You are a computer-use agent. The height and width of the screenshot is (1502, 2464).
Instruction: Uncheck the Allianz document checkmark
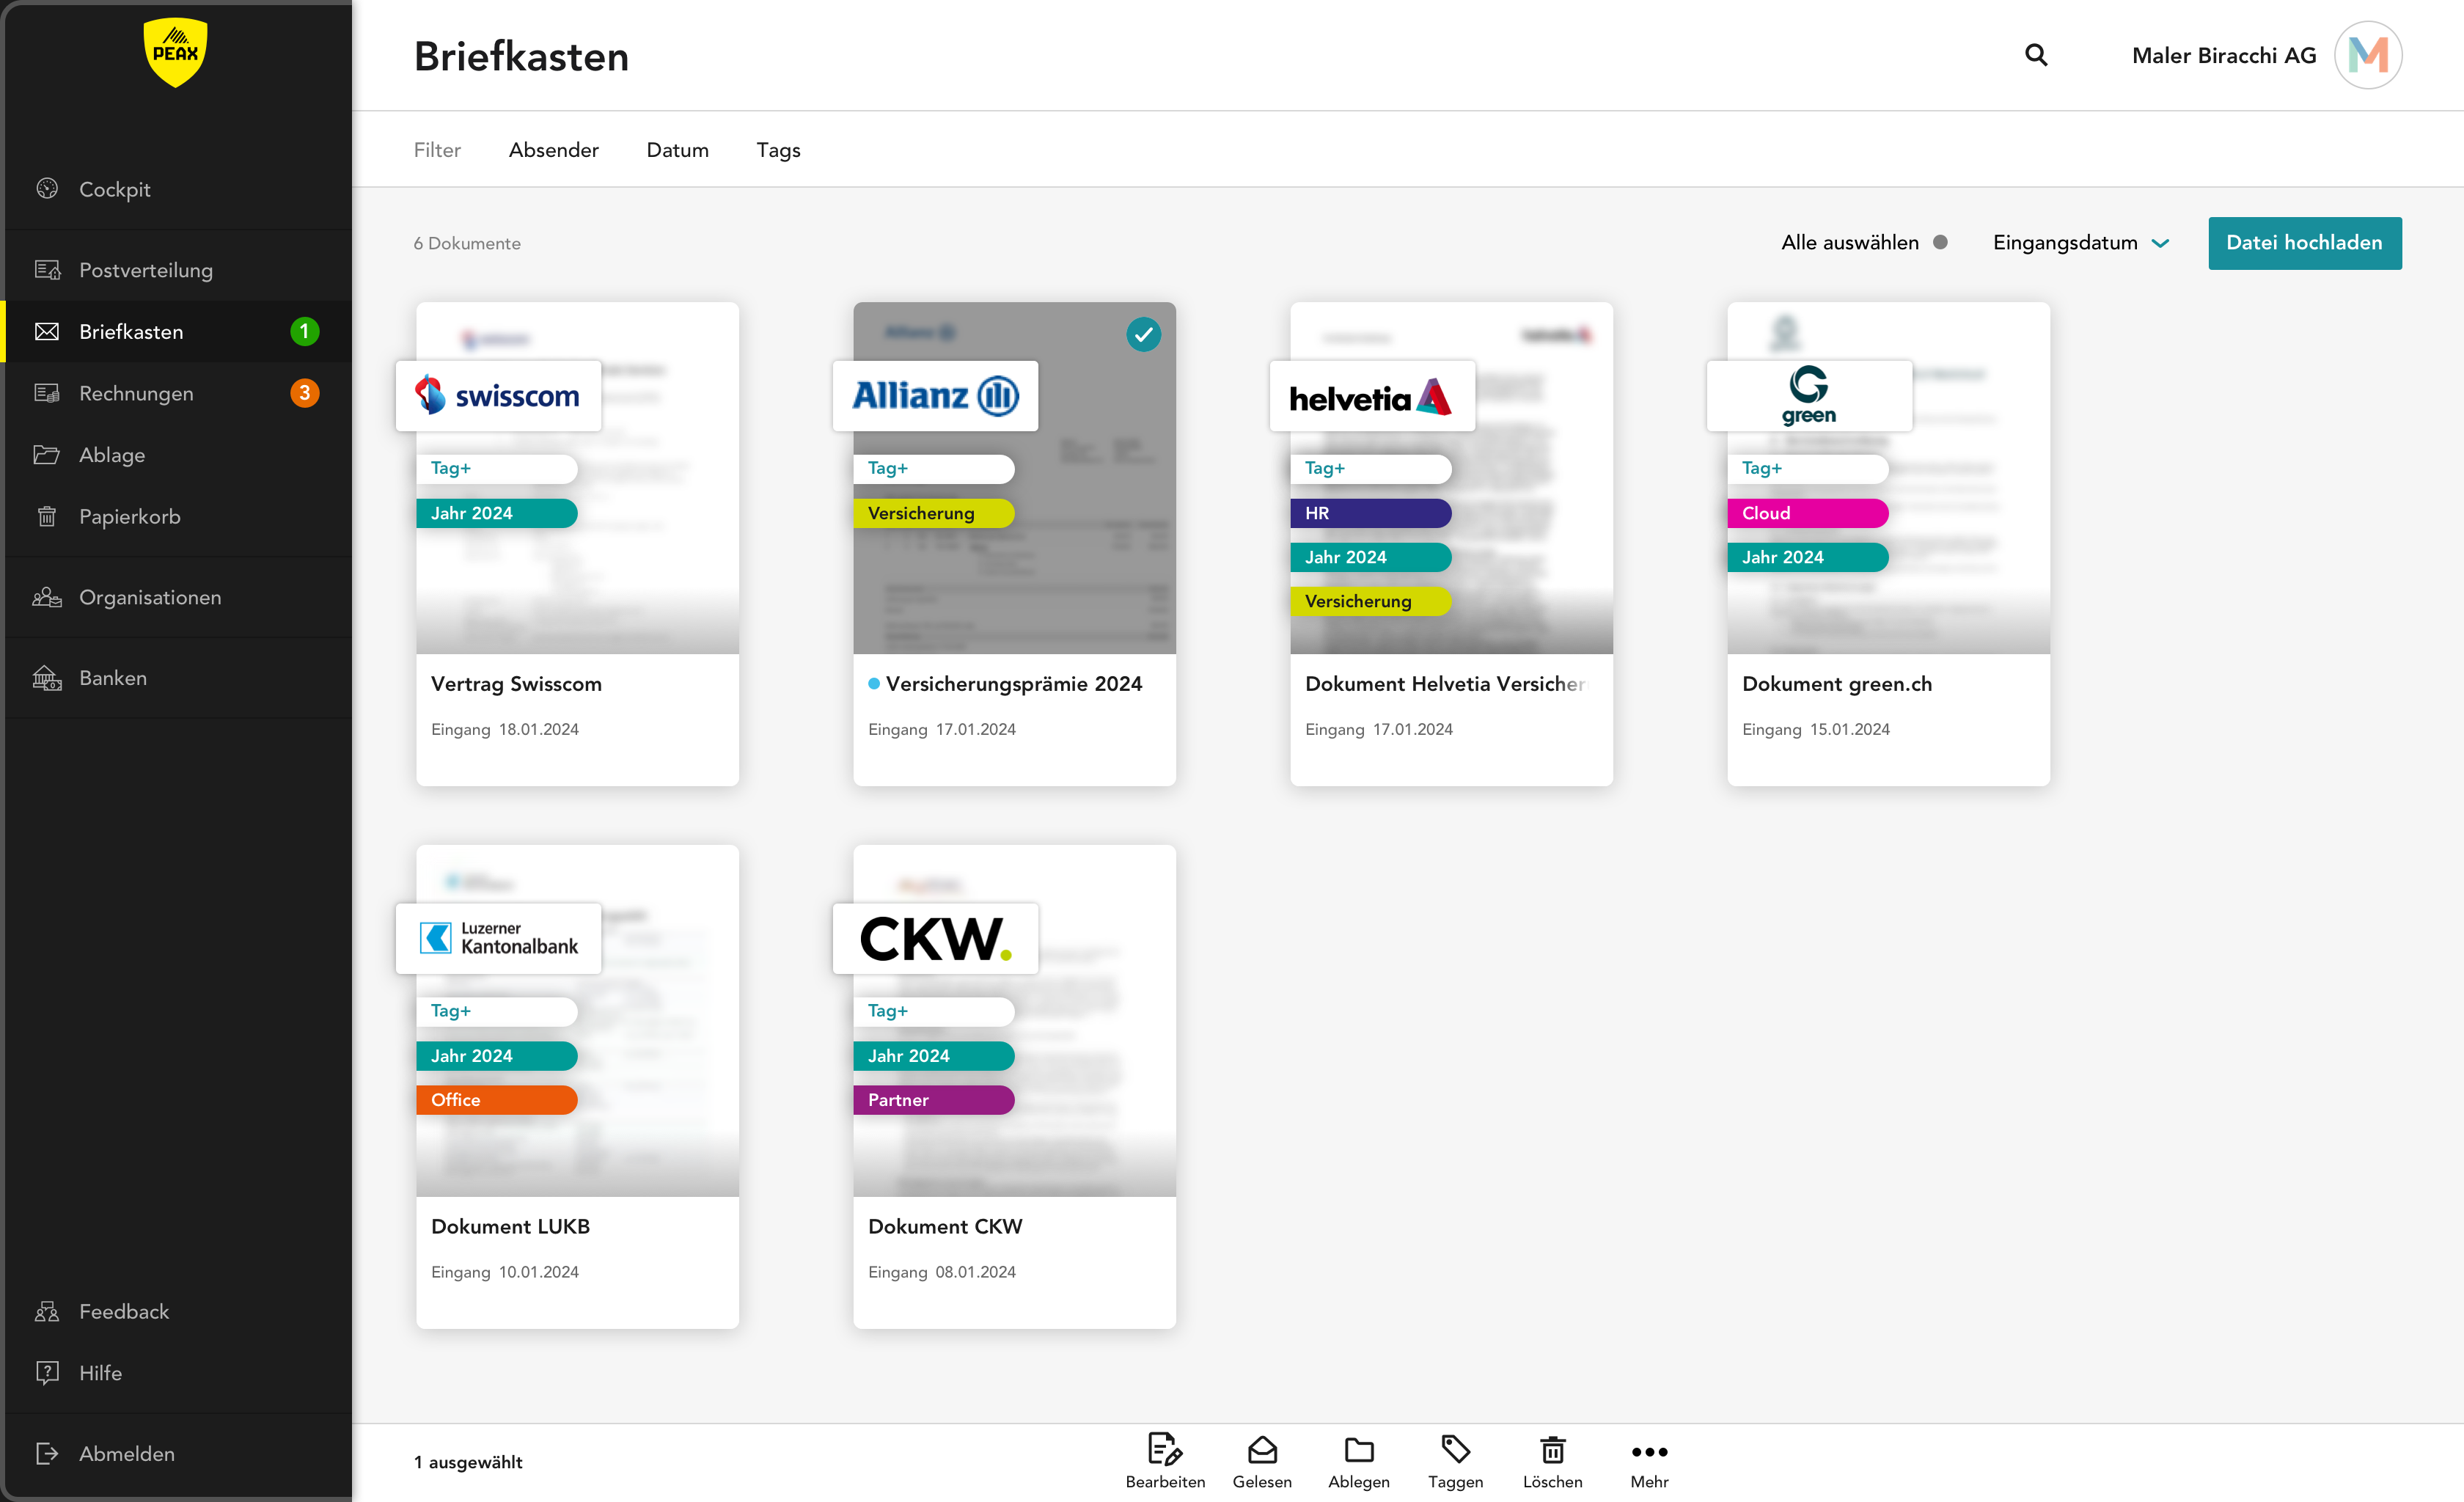click(x=1143, y=334)
